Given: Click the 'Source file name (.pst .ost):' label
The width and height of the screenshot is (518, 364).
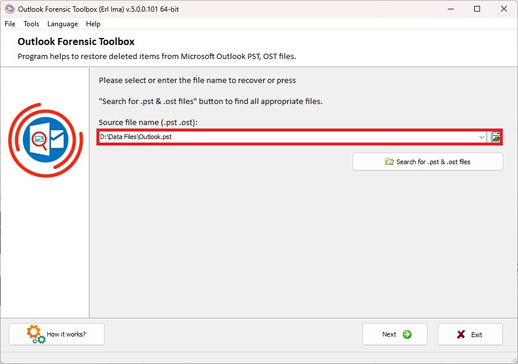Looking at the screenshot, I should tap(148, 122).
